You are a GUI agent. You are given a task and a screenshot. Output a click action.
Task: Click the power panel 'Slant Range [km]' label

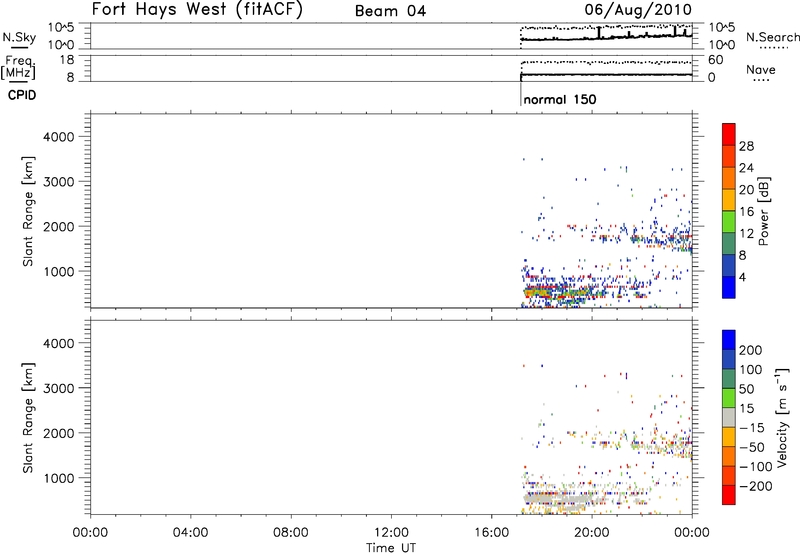(28, 211)
